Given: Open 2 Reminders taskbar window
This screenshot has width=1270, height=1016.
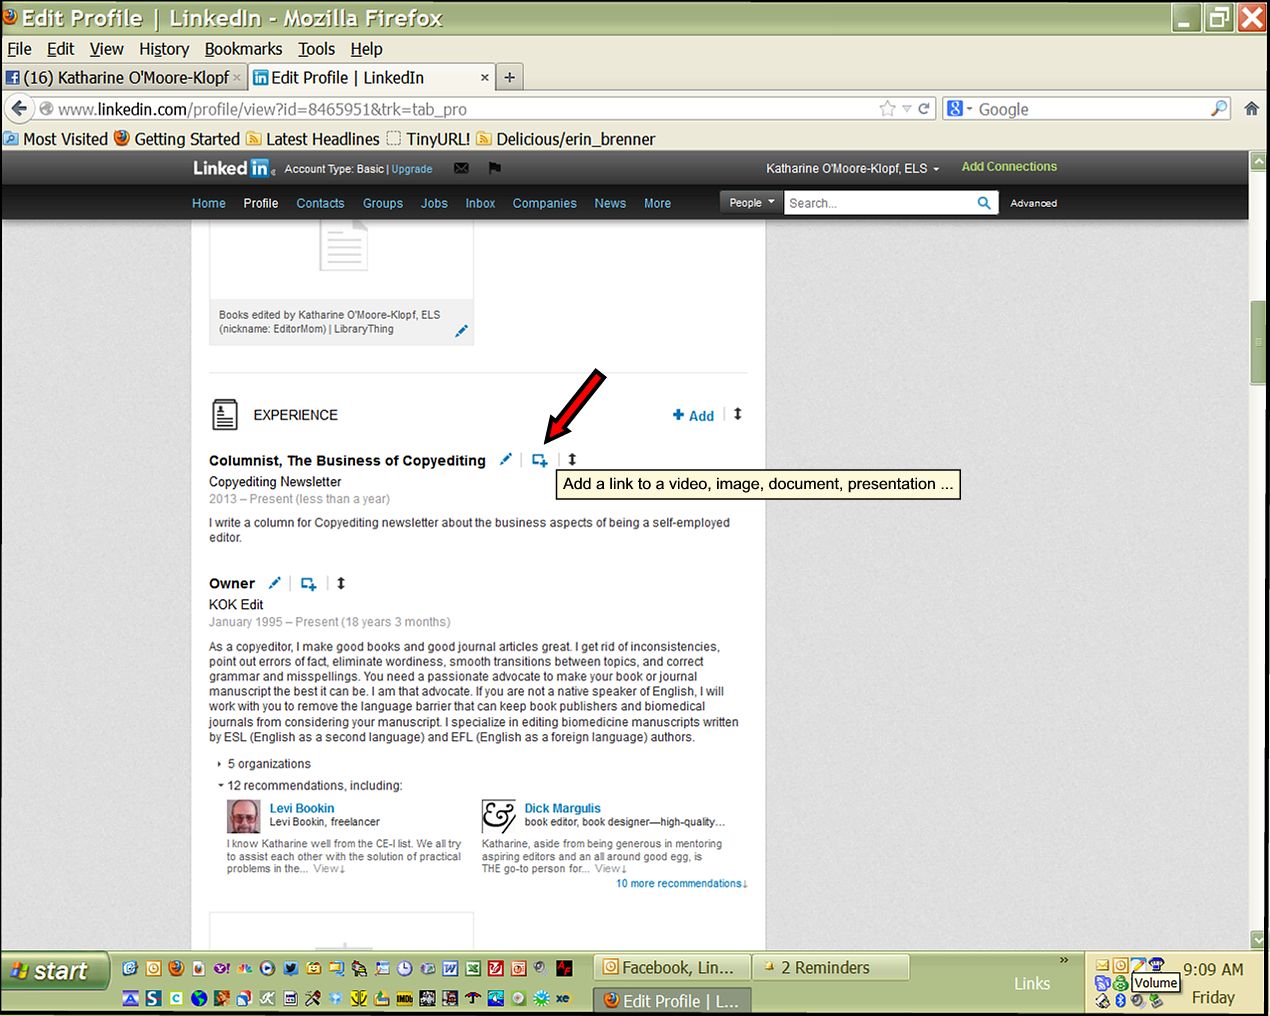Looking at the screenshot, I should [830, 967].
